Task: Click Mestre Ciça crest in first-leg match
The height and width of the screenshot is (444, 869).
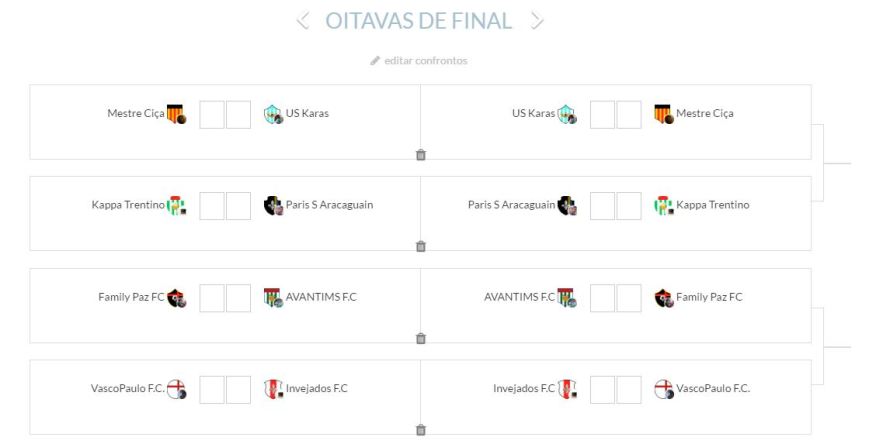Action: (176, 114)
